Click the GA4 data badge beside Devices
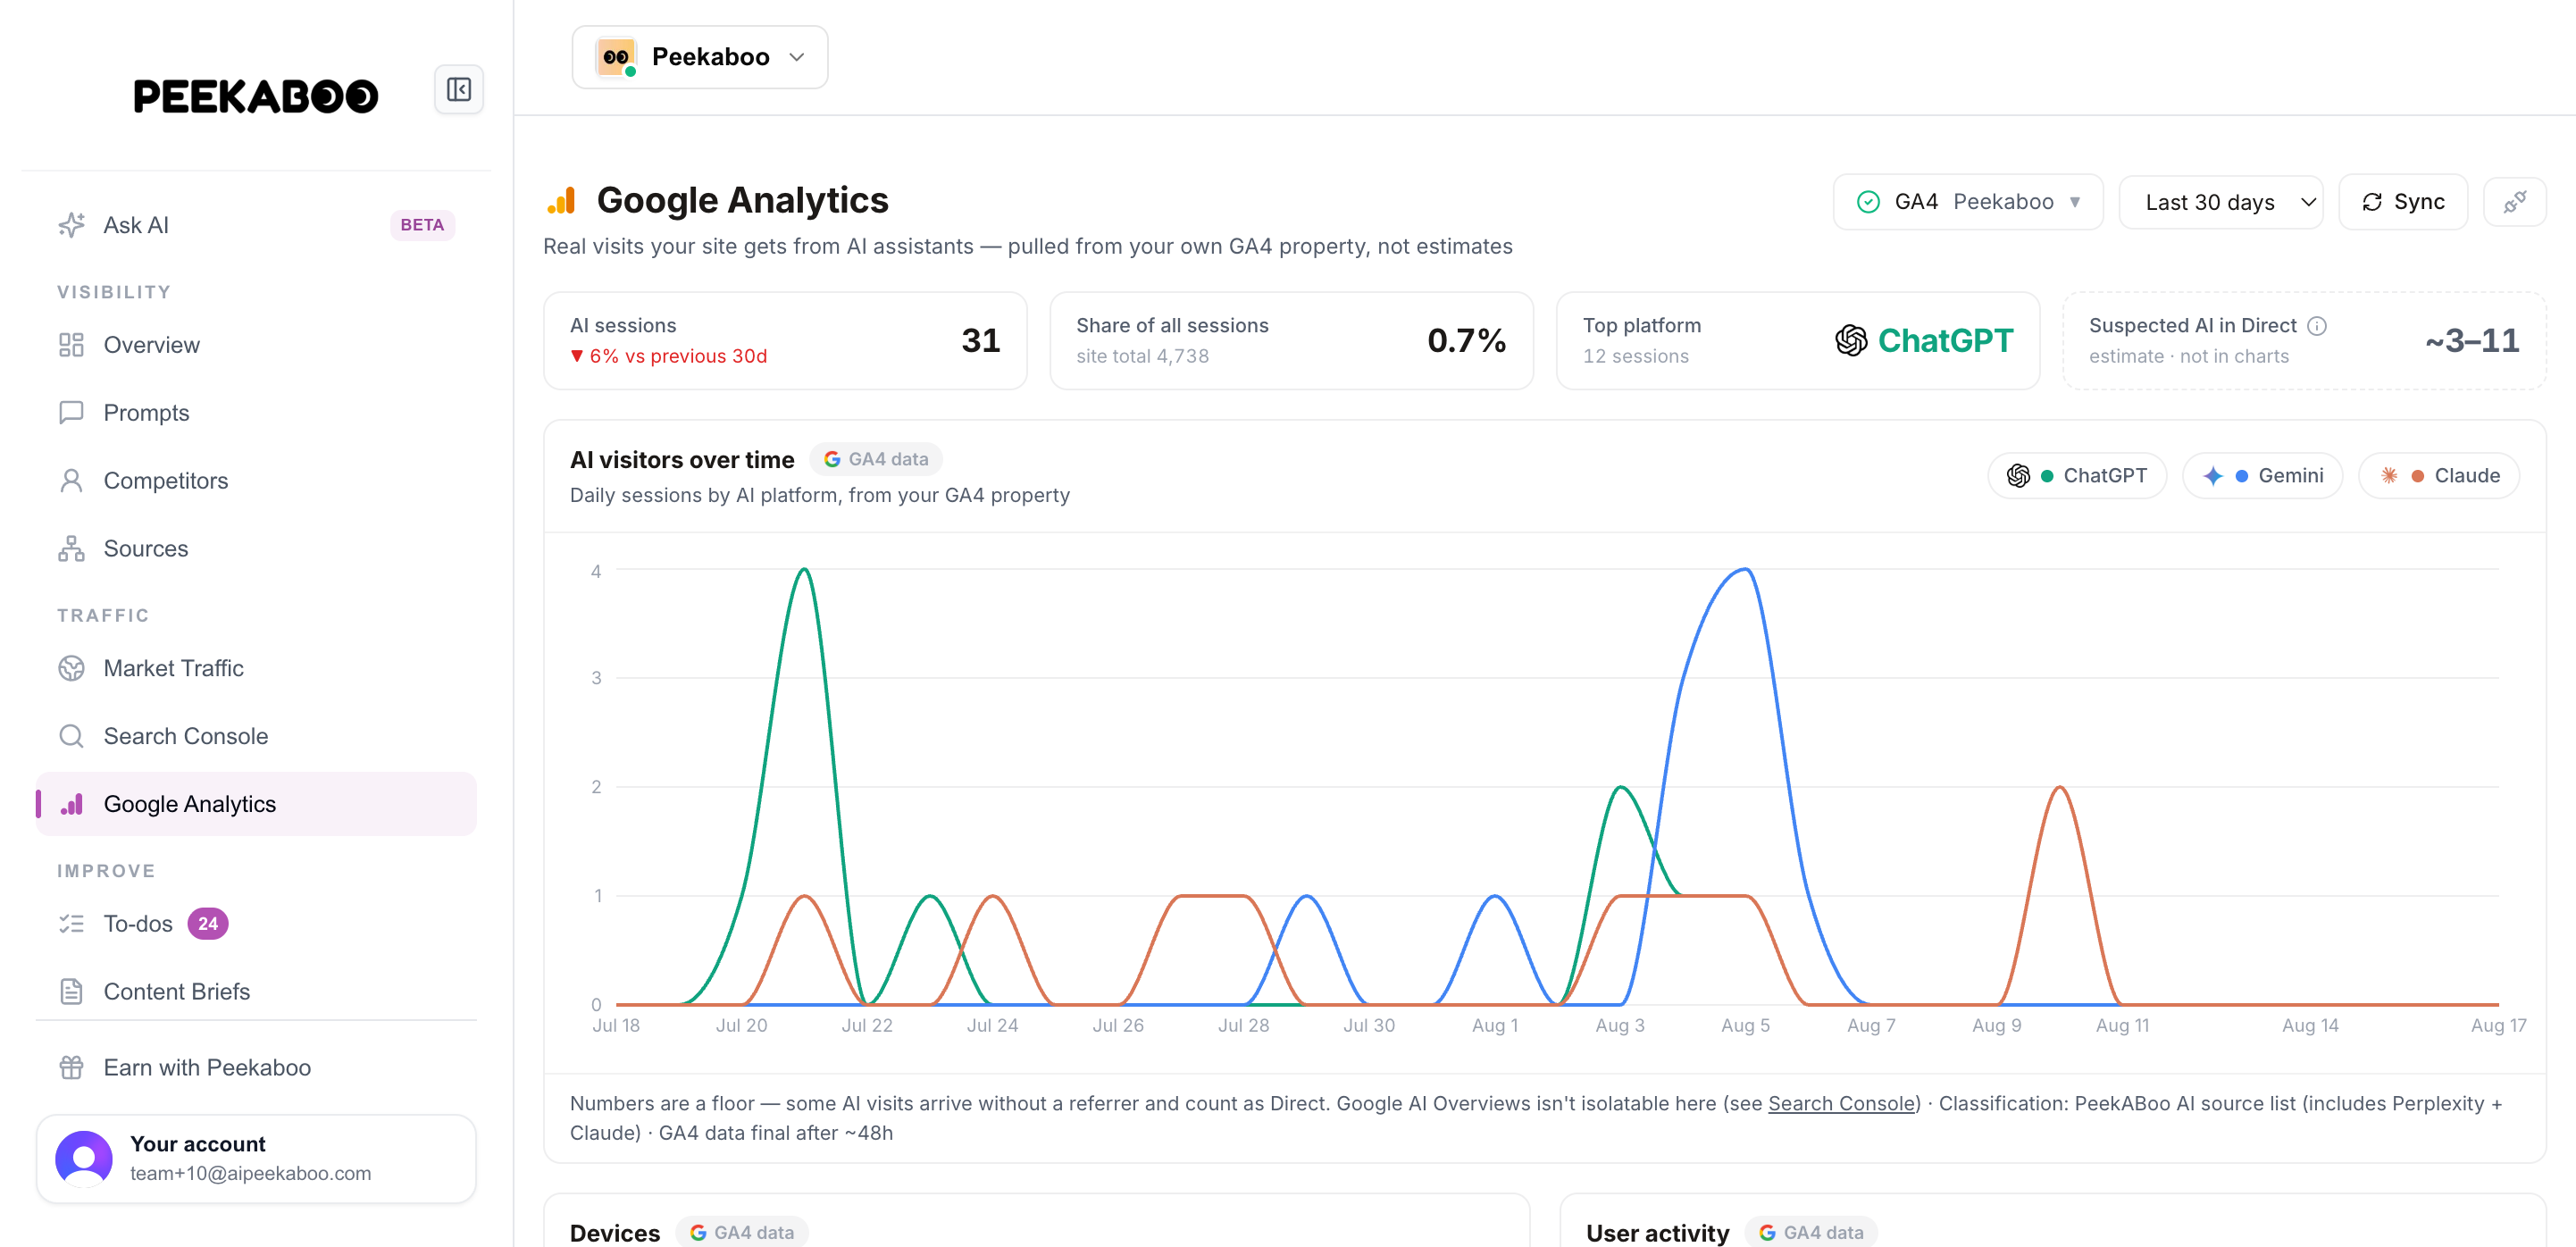 pos(742,1233)
